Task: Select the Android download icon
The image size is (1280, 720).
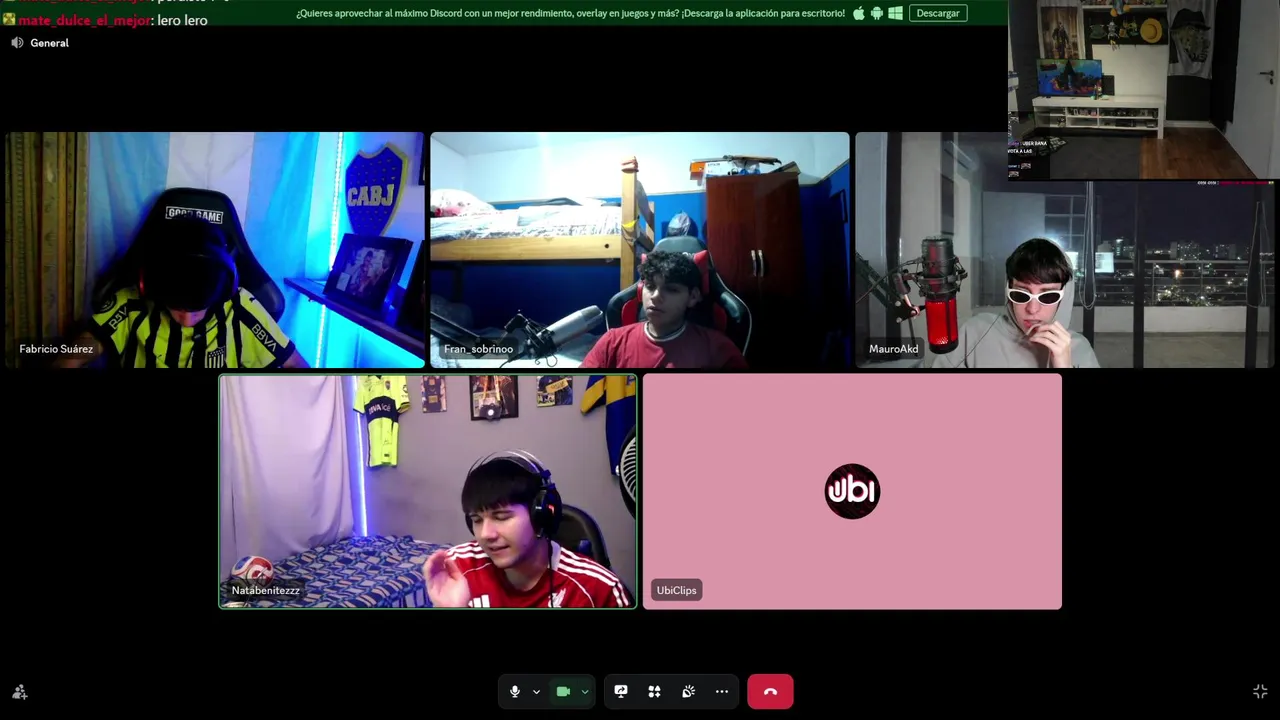Action: pos(877,13)
